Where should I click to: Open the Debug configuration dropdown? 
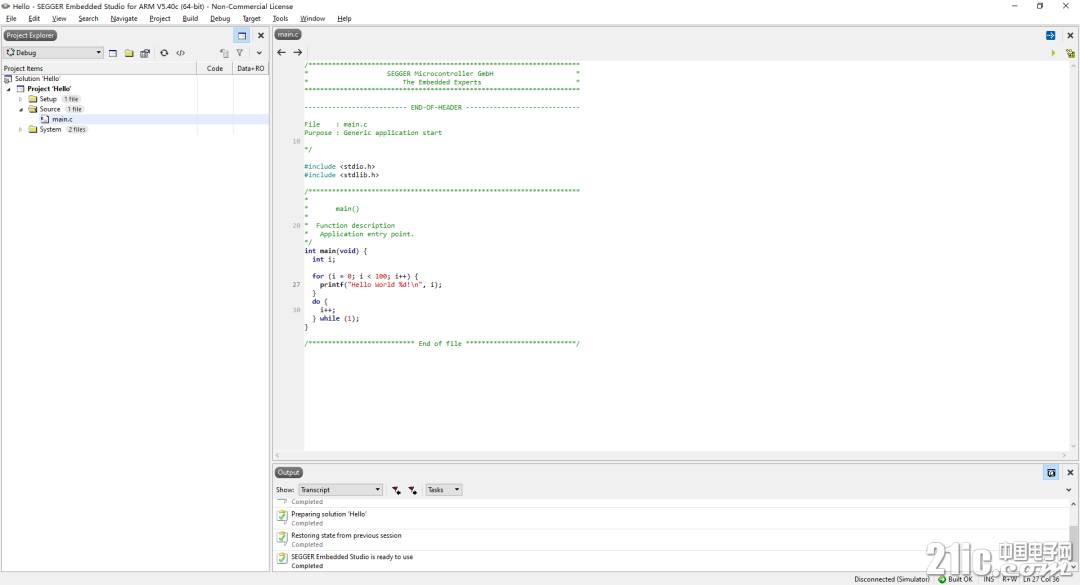coord(54,53)
